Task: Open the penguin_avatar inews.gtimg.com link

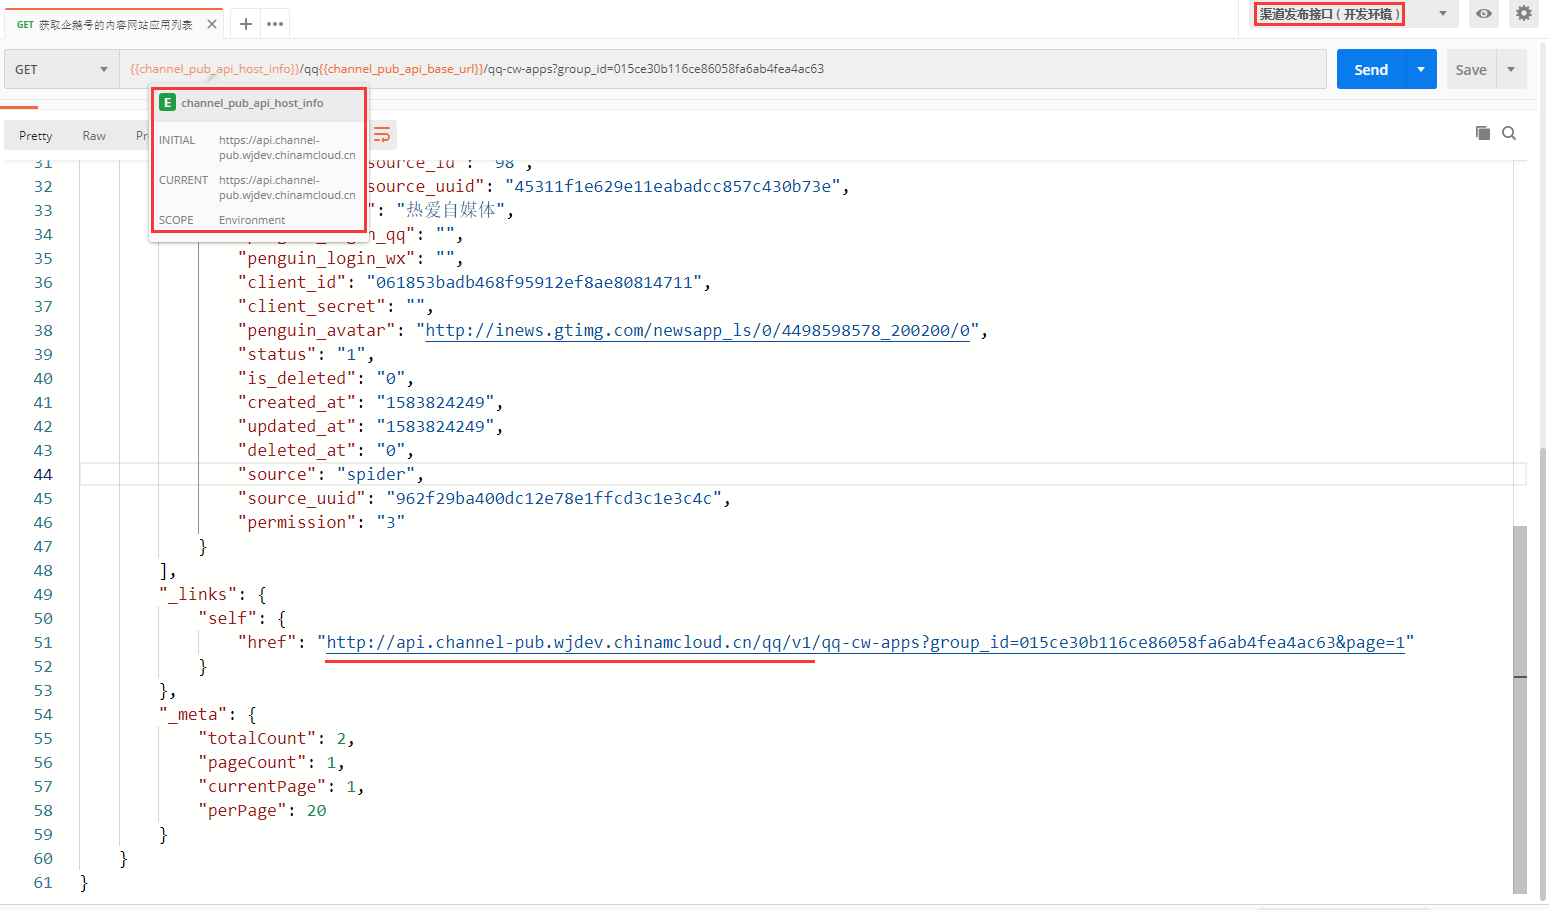Action: click(697, 331)
